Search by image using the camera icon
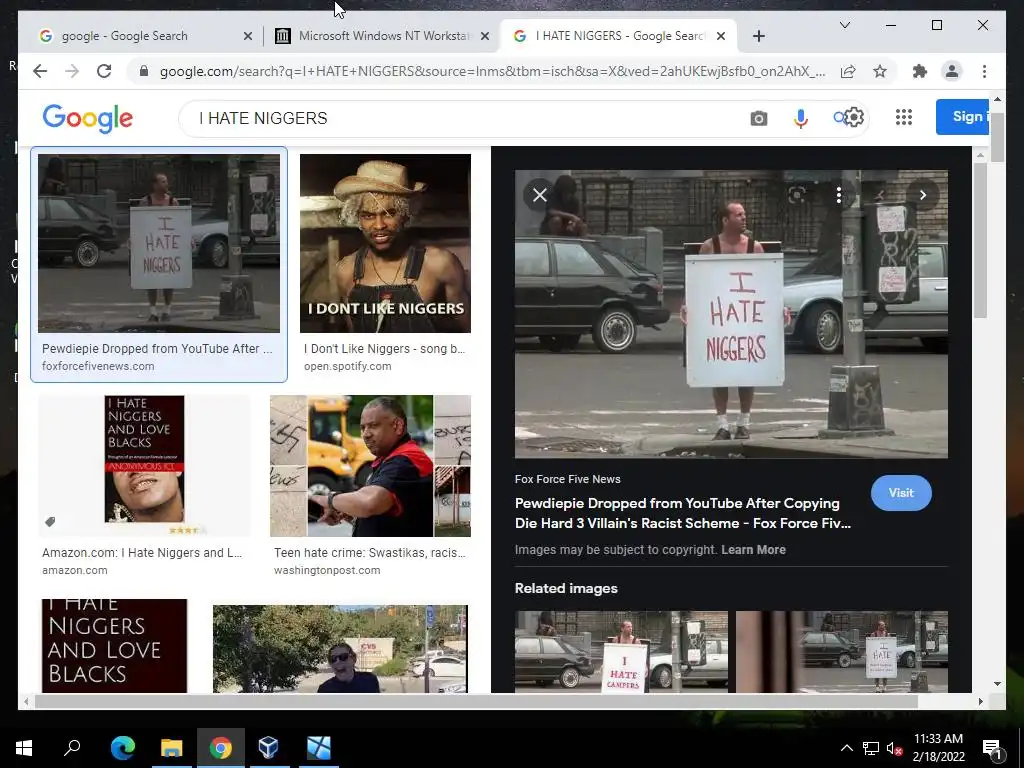Image resolution: width=1024 pixels, height=768 pixels. pos(758,118)
